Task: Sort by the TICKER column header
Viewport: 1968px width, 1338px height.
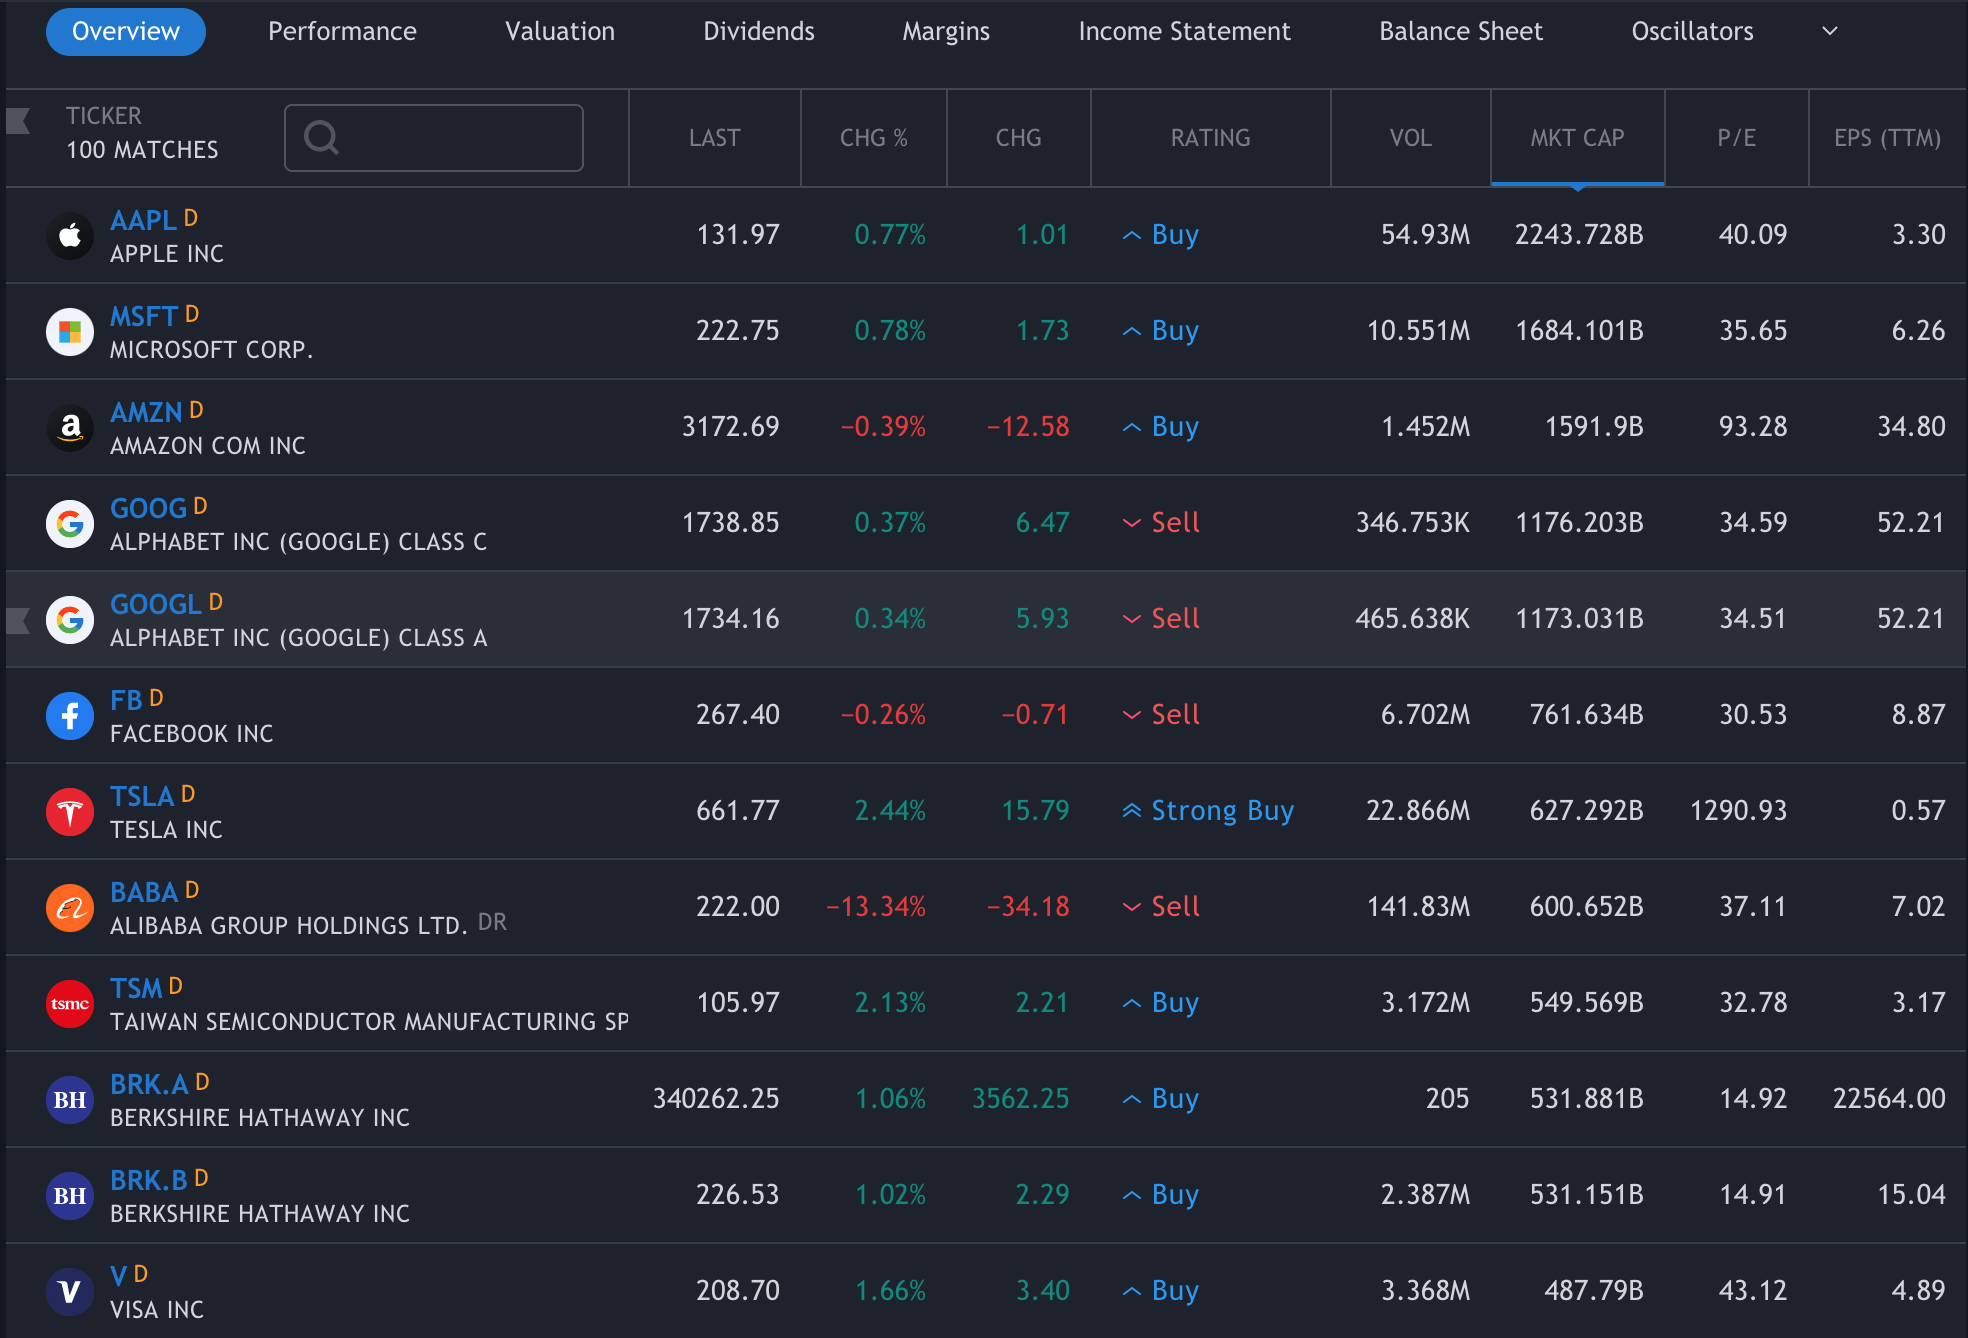Action: click(x=104, y=116)
